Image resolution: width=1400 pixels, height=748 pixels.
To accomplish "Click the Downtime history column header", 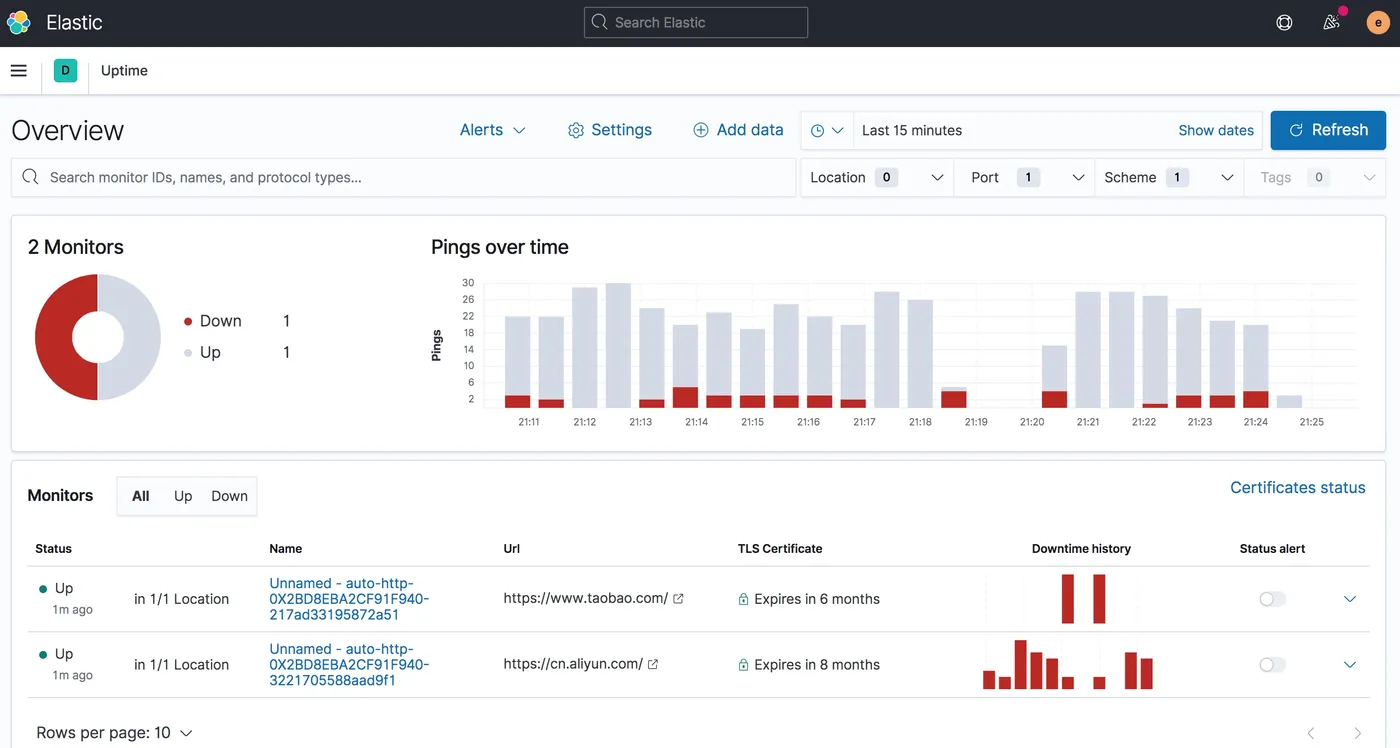I will click(x=1081, y=549).
